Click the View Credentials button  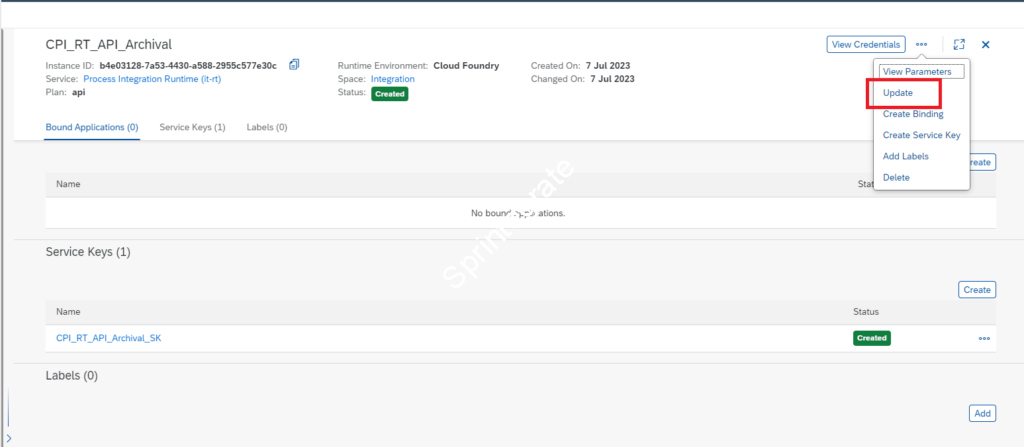[866, 45]
